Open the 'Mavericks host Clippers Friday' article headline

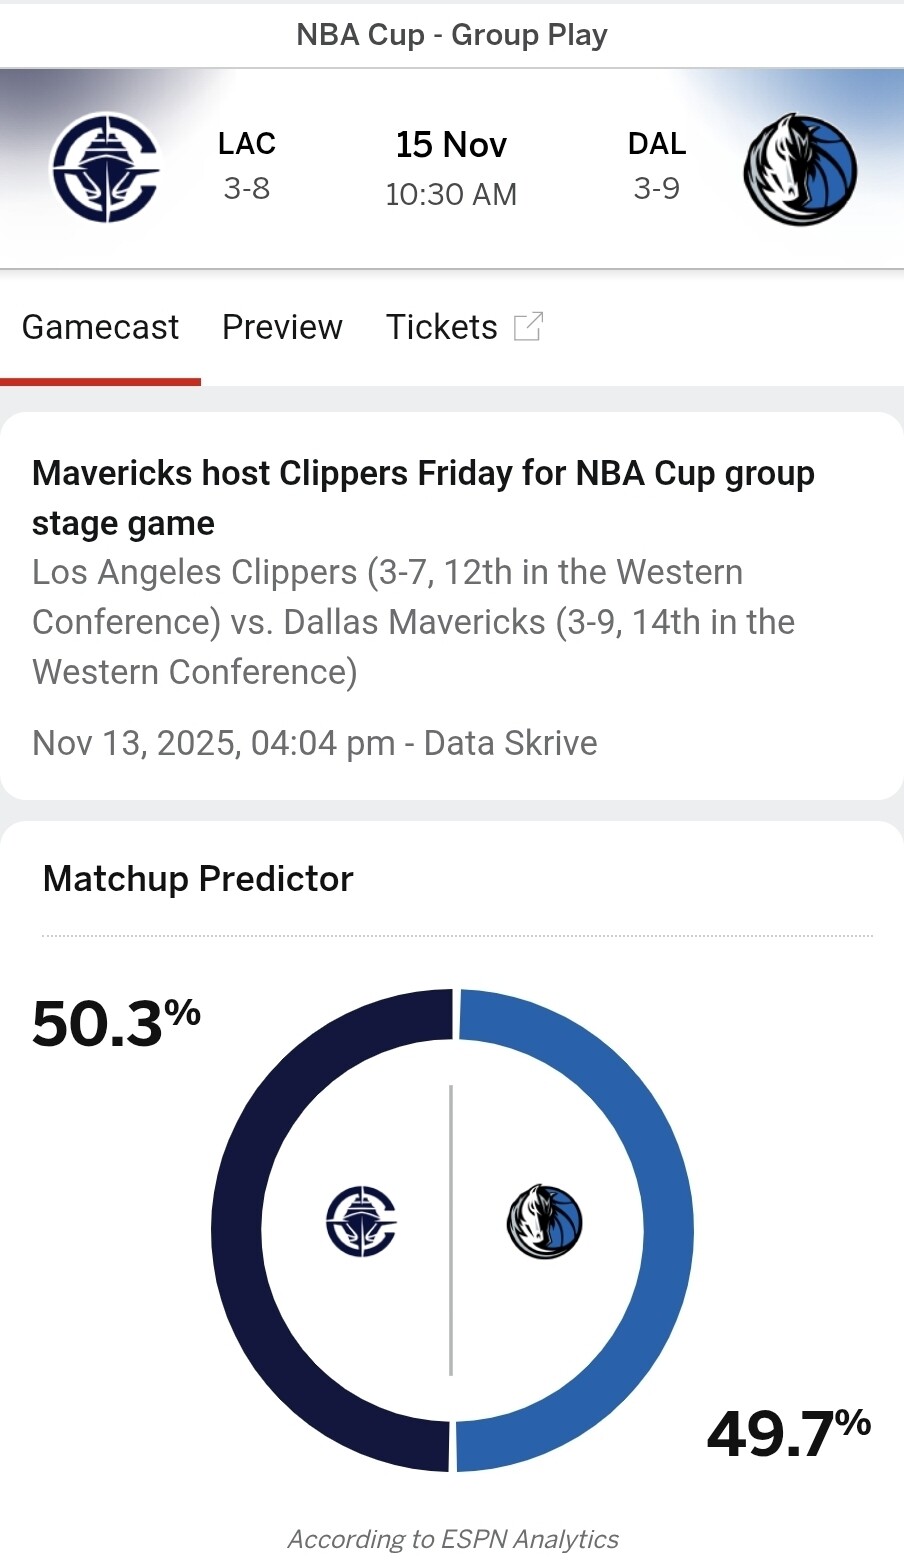tap(423, 497)
